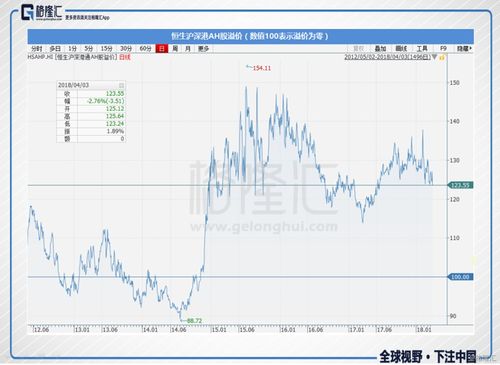
Task: Click the small yellow lock icon
Action: pos(442,58)
